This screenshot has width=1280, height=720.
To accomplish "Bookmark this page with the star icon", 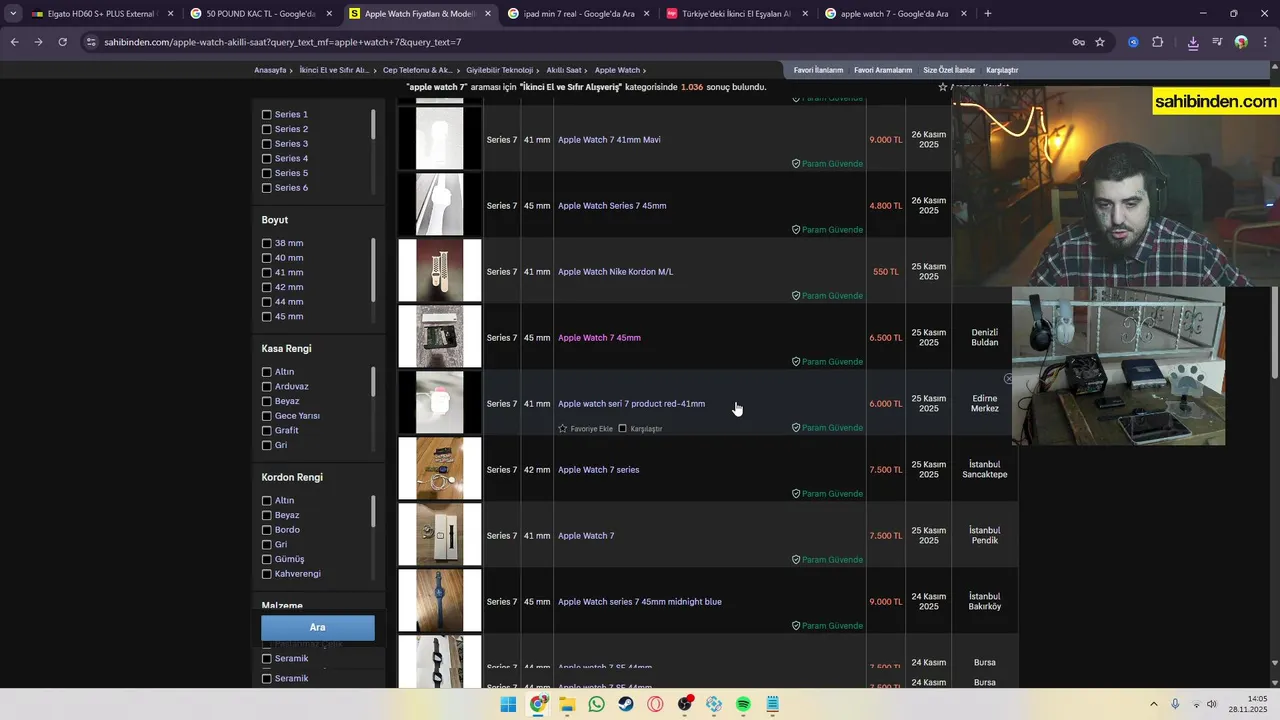I will (1100, 42).
